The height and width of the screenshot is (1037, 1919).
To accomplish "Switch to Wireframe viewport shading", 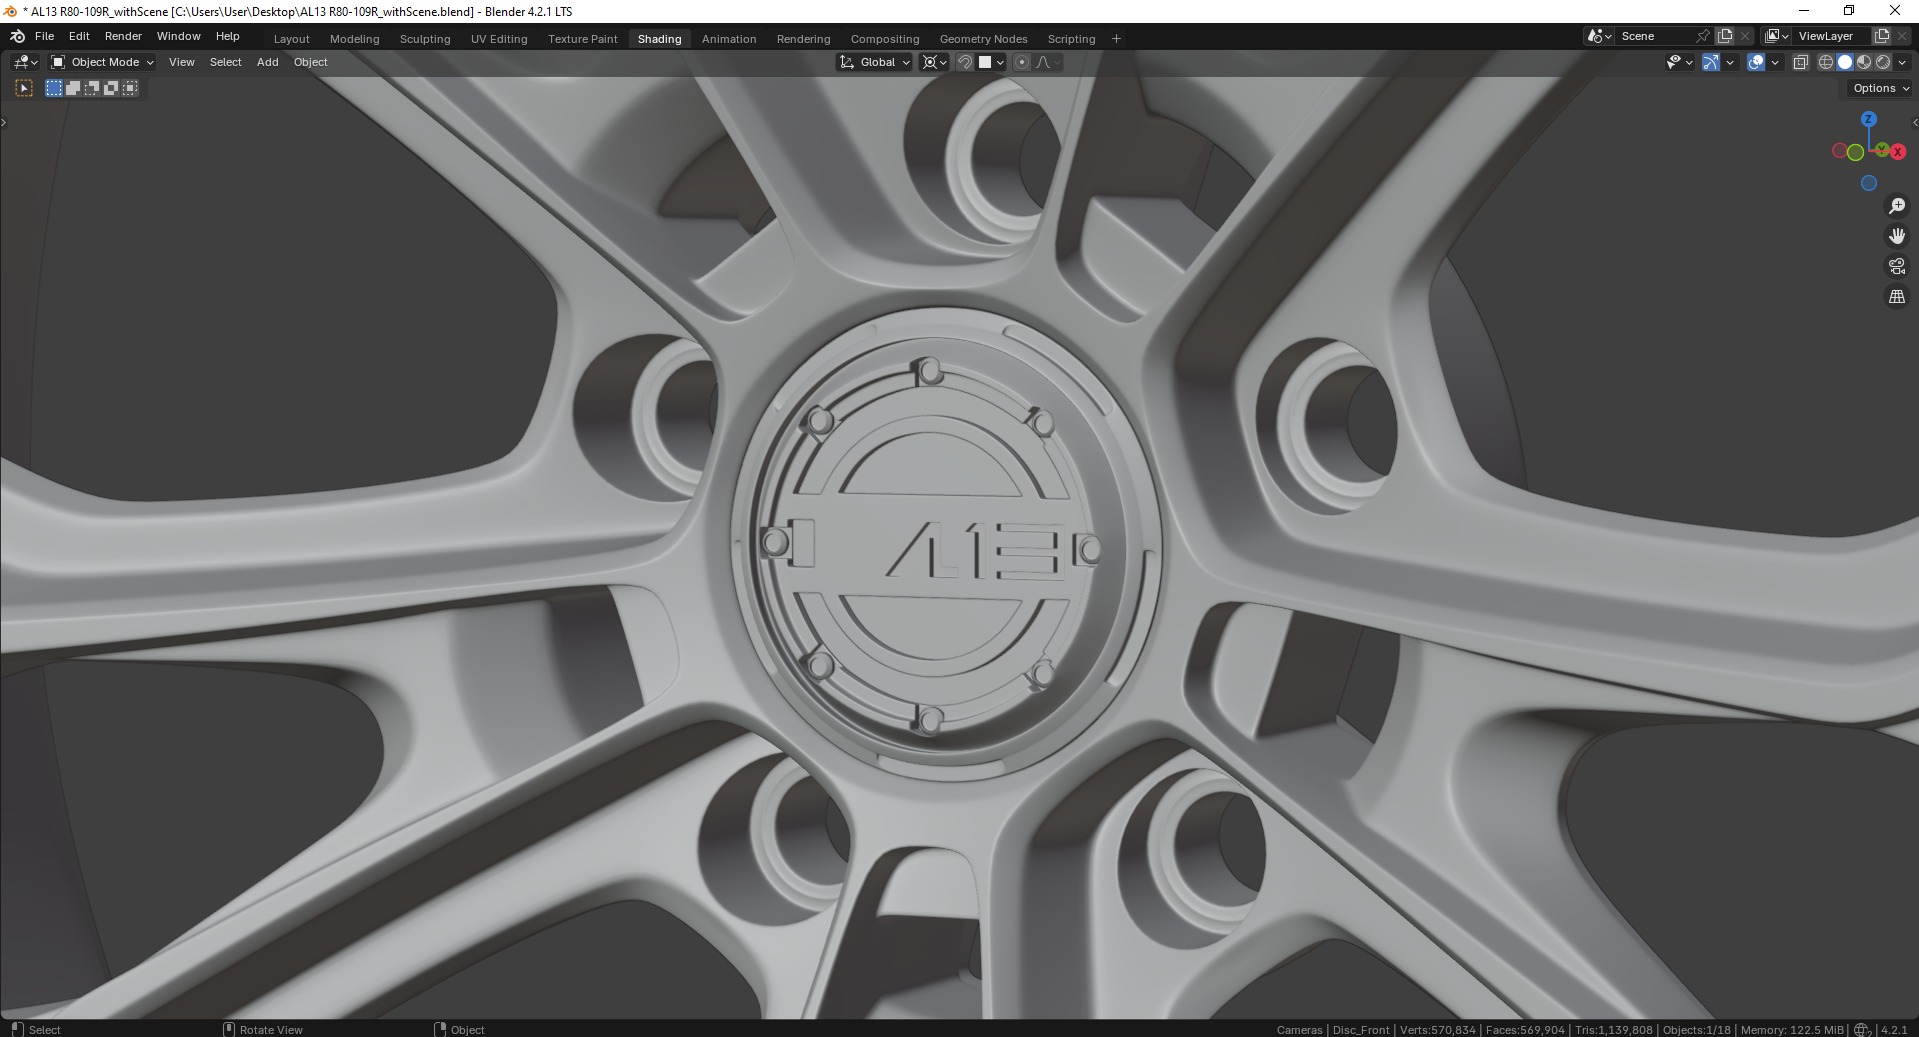I will tap(1826, 62).
